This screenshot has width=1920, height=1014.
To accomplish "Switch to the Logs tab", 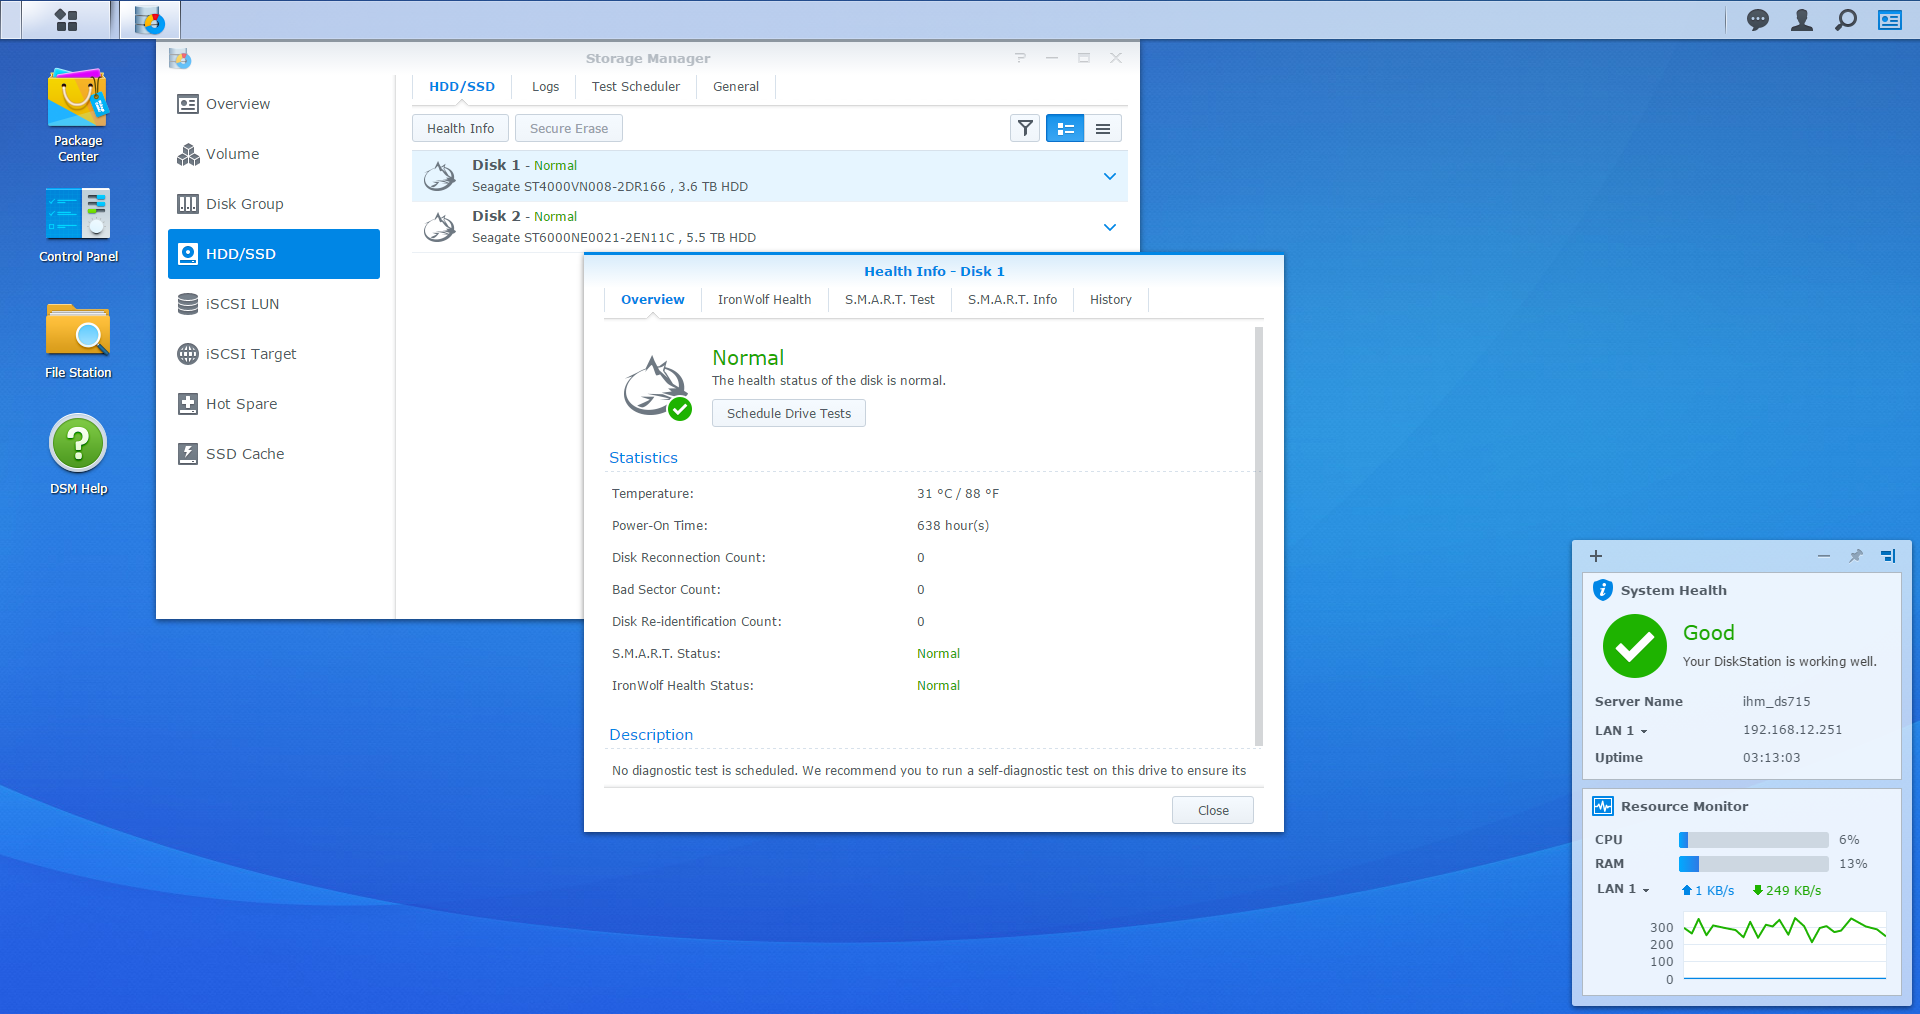I will click(545, 87).
